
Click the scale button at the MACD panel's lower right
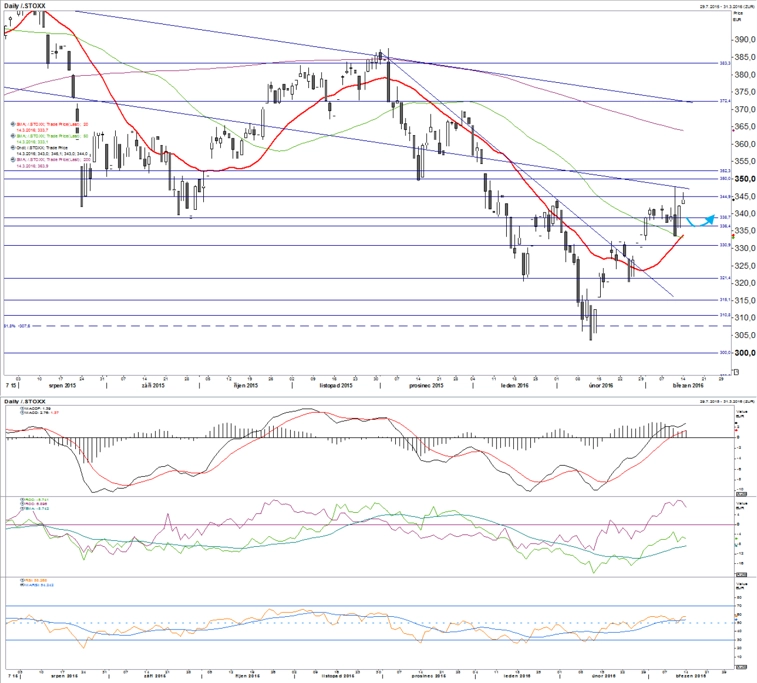coord(741,494)
